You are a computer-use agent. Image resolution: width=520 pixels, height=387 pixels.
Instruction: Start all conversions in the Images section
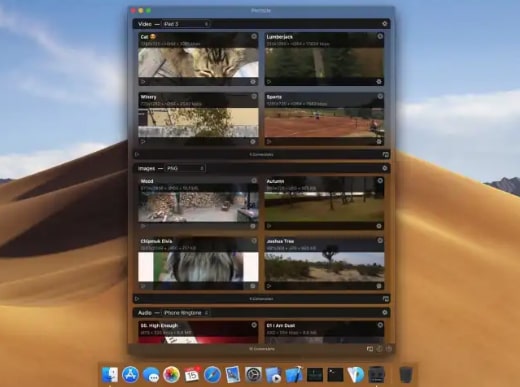pos(137,299)
